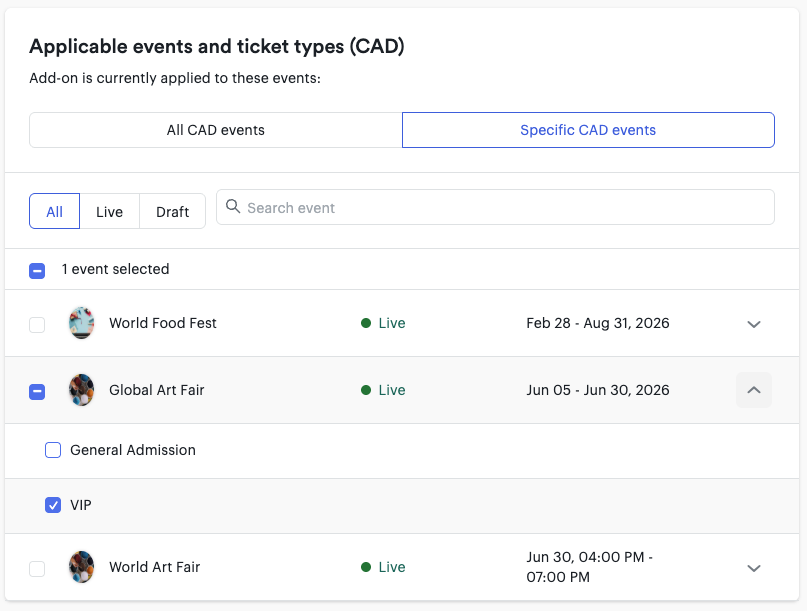Click the Global Art Fair thumbnail
Viewport: 807px width, 611px height.
point(81,390)
